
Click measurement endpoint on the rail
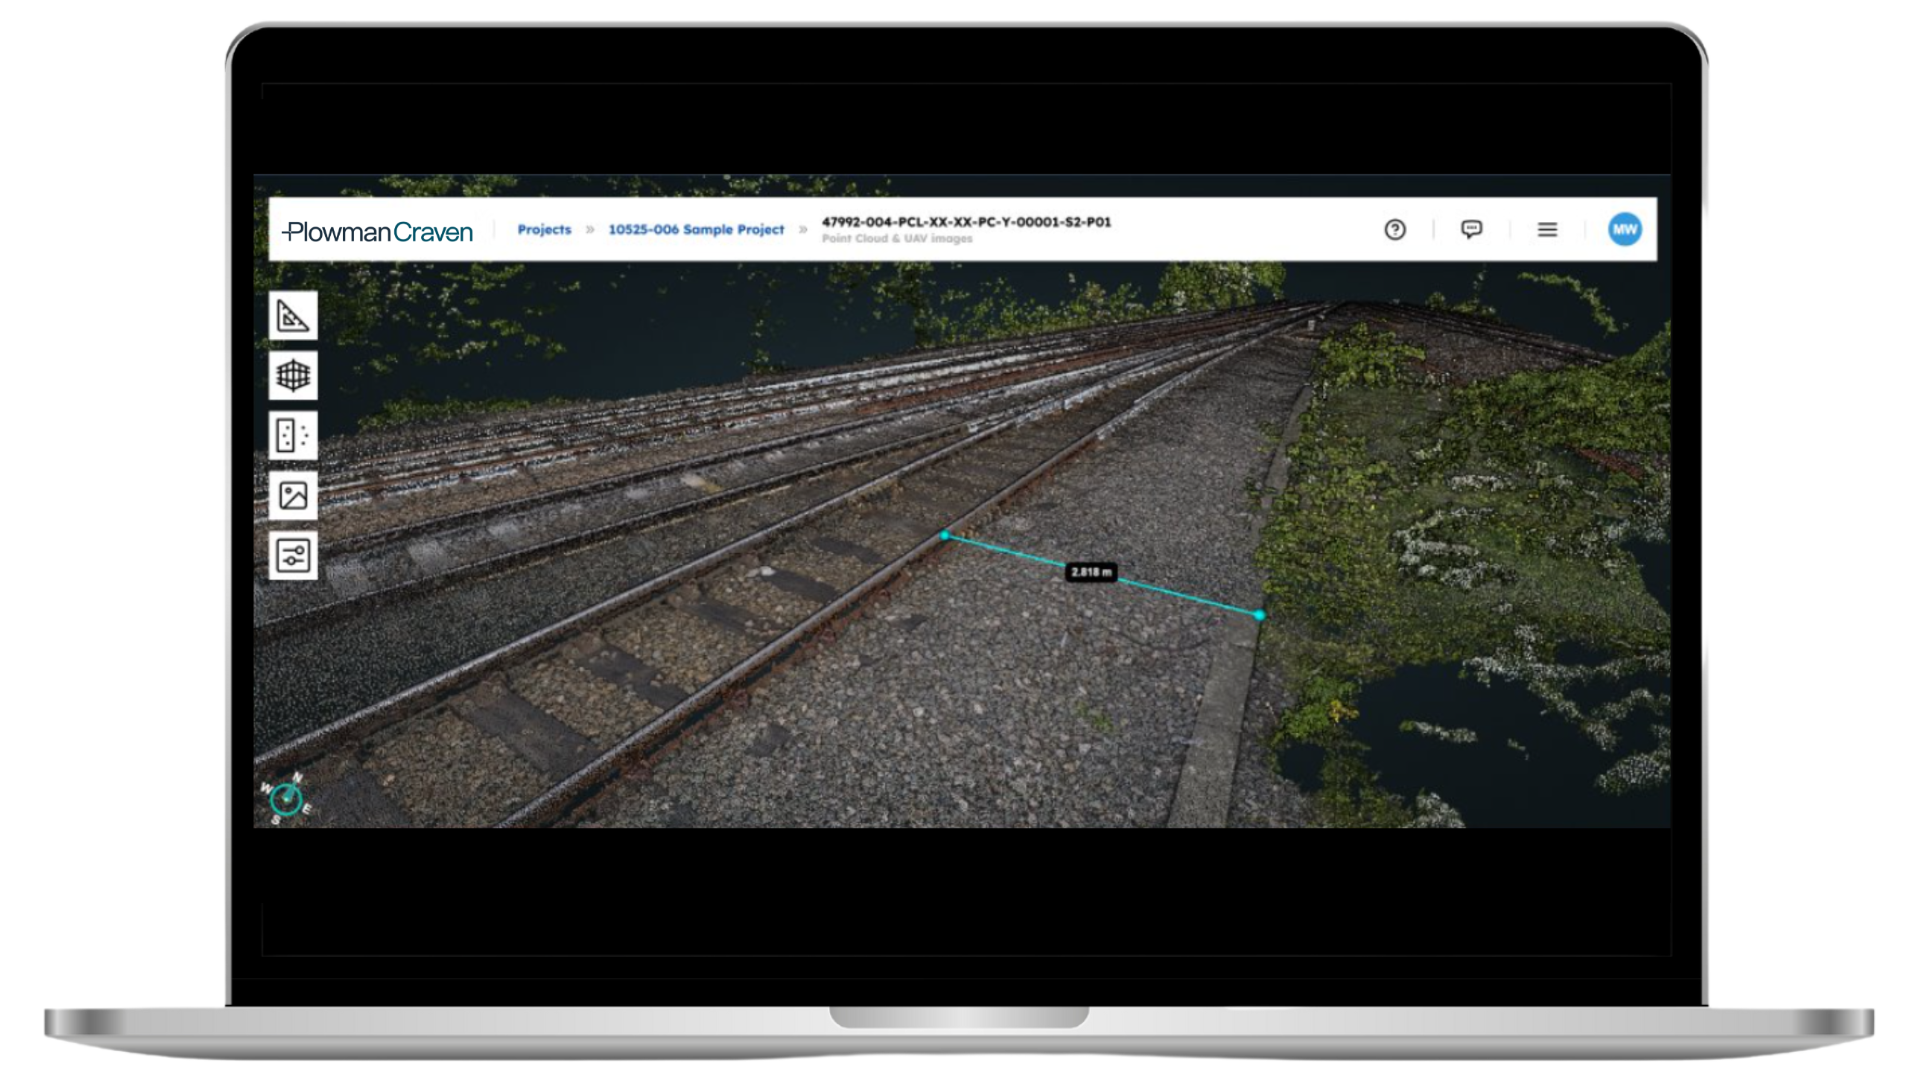point(945,536)
